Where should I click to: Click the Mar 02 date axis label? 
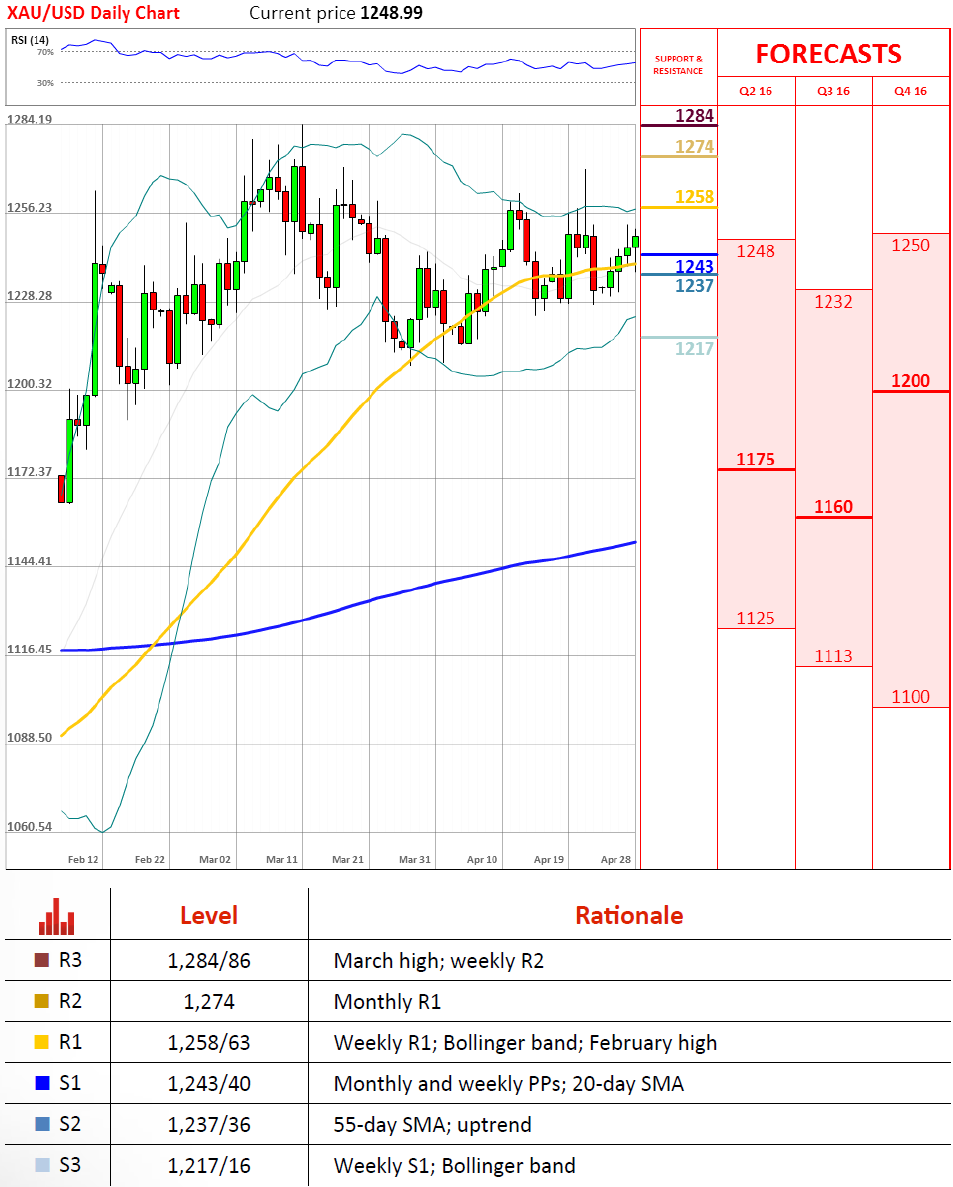(x=215, y=859)
